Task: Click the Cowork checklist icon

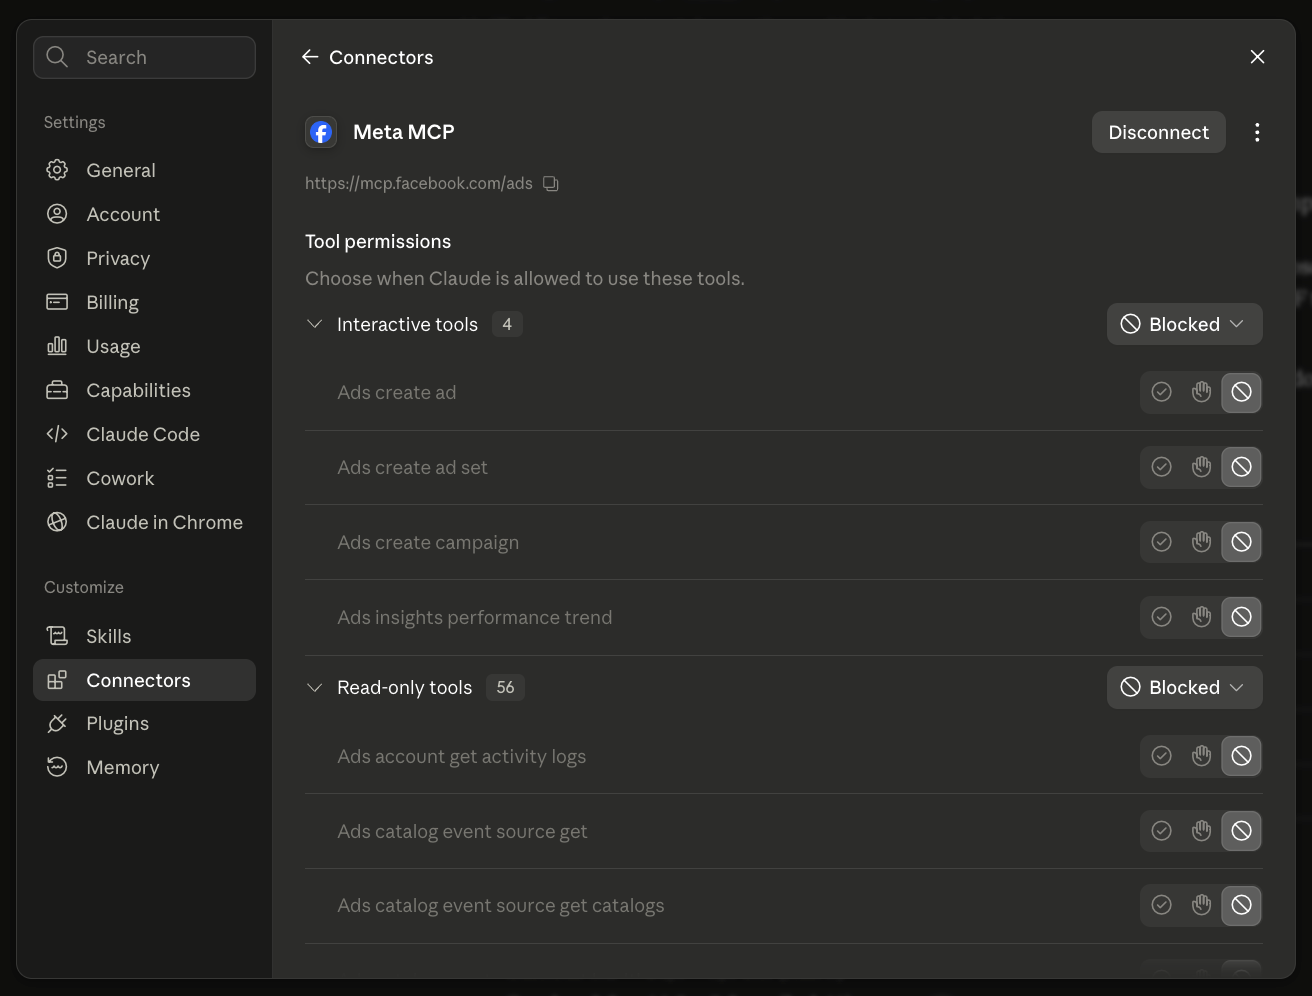Action: [x=57, y=478]
